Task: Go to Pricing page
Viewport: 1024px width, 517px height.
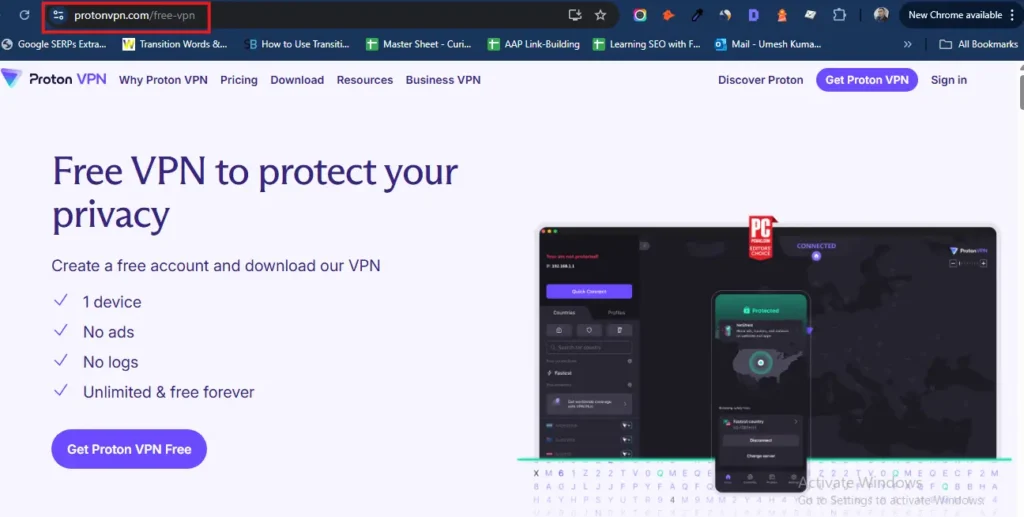Action: [239, 80]
